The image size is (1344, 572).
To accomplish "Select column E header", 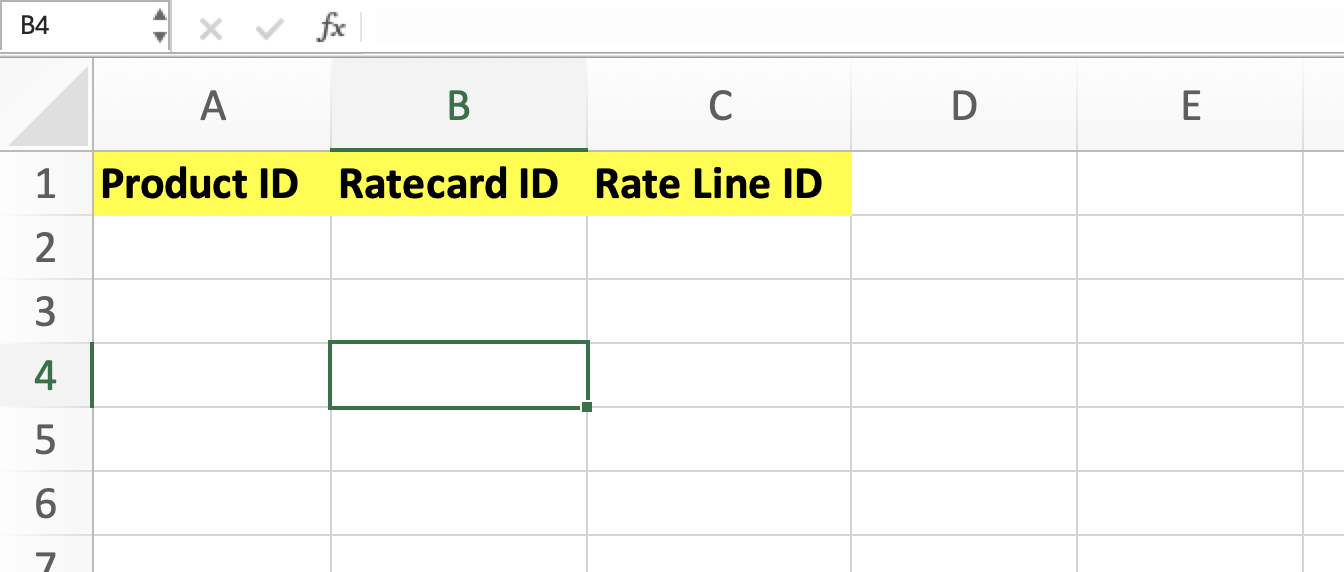I will pyautogui.click(x=1190, y=106).
